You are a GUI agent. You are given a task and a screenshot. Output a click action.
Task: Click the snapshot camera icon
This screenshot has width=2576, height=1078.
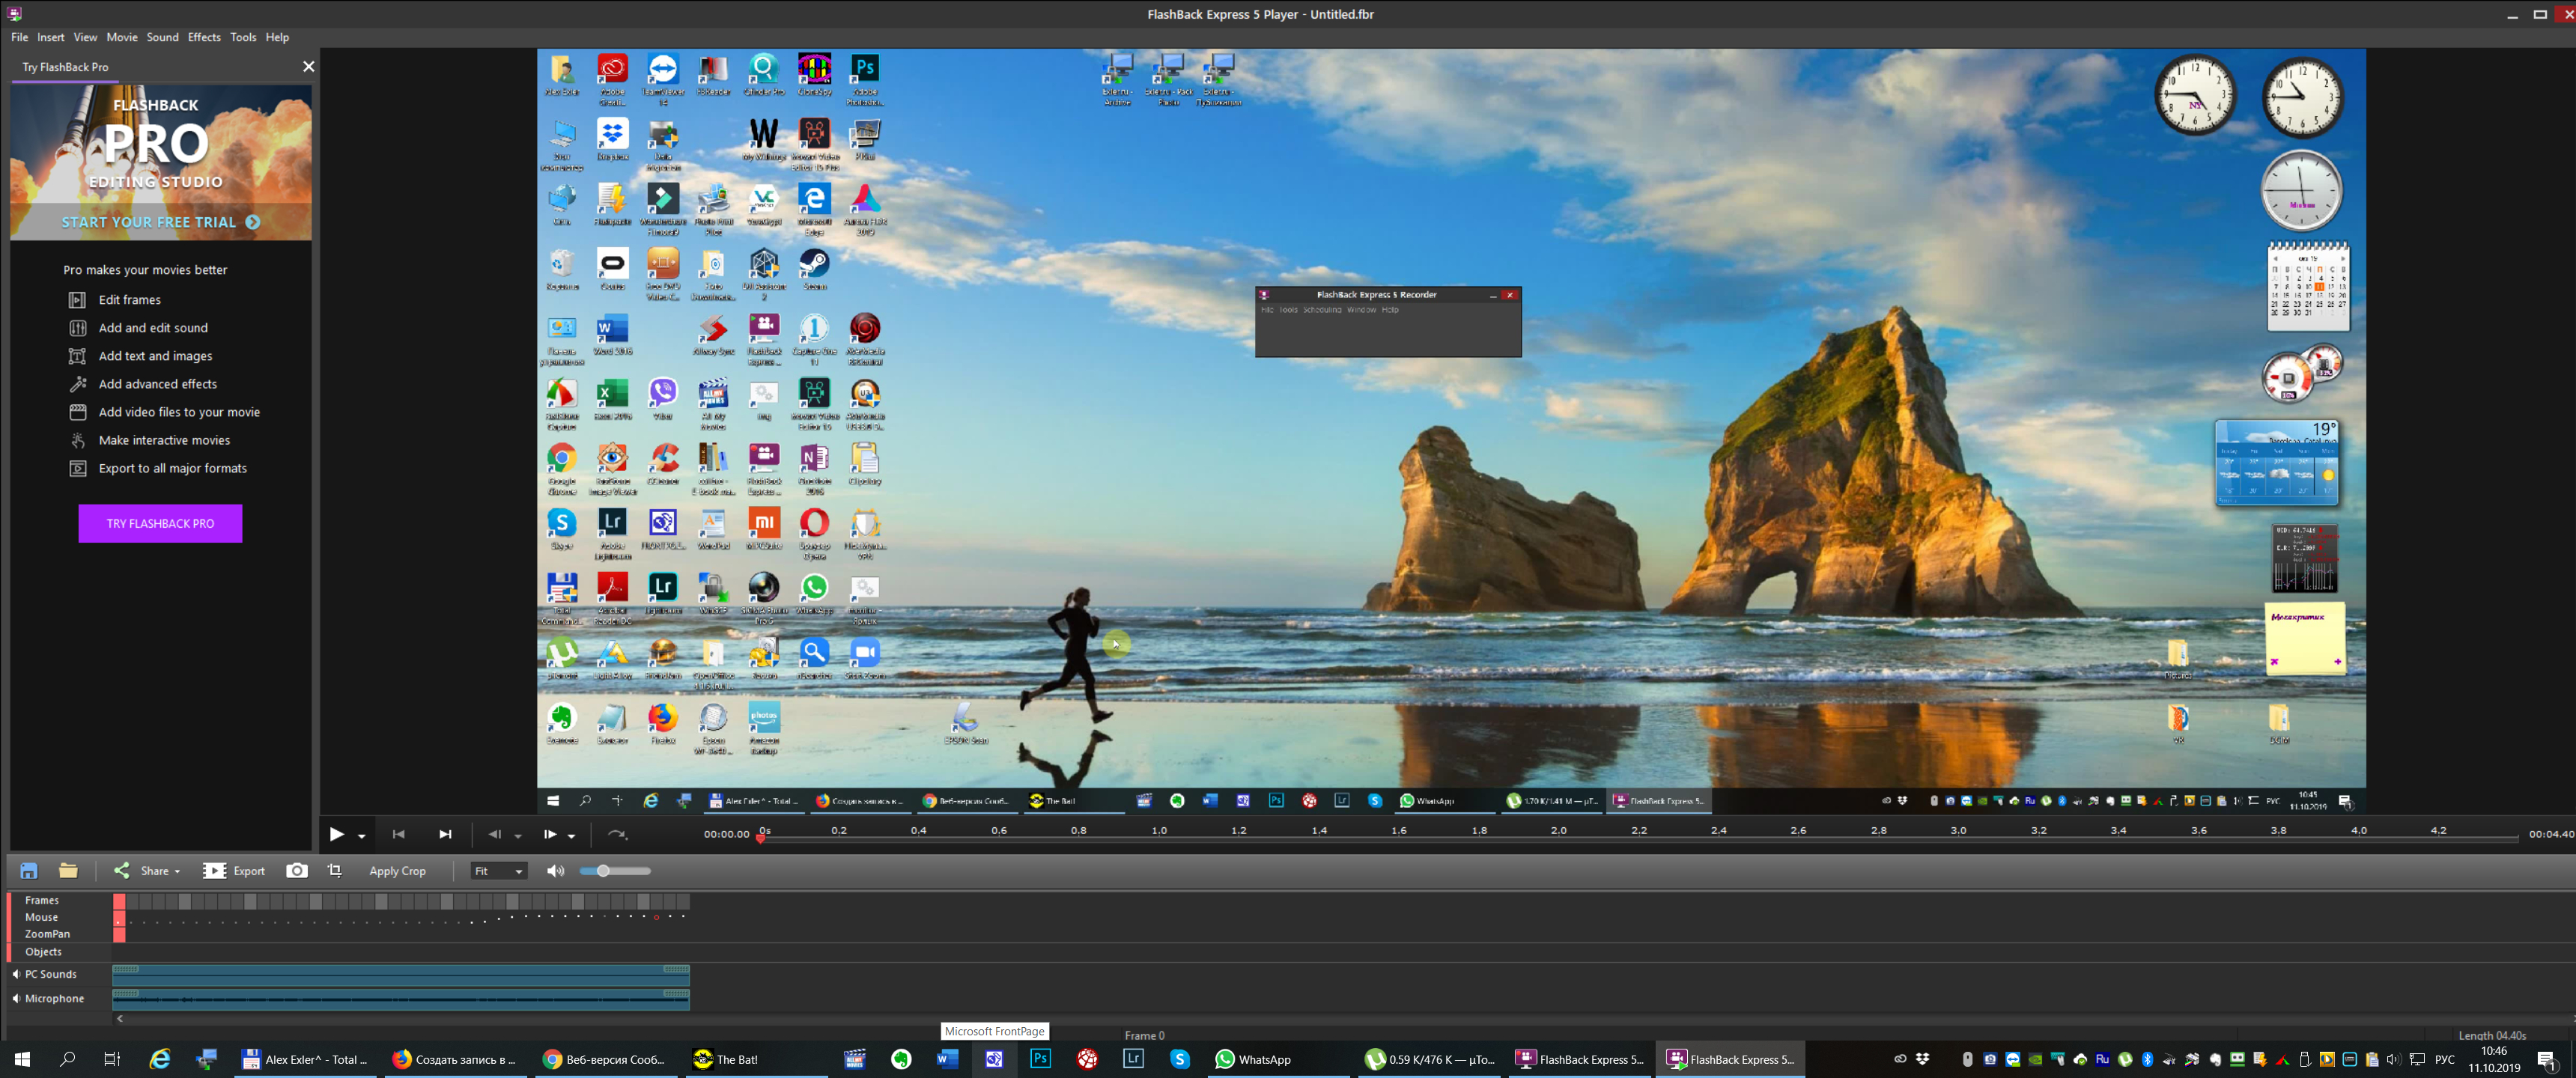click(x=297, y=871)
